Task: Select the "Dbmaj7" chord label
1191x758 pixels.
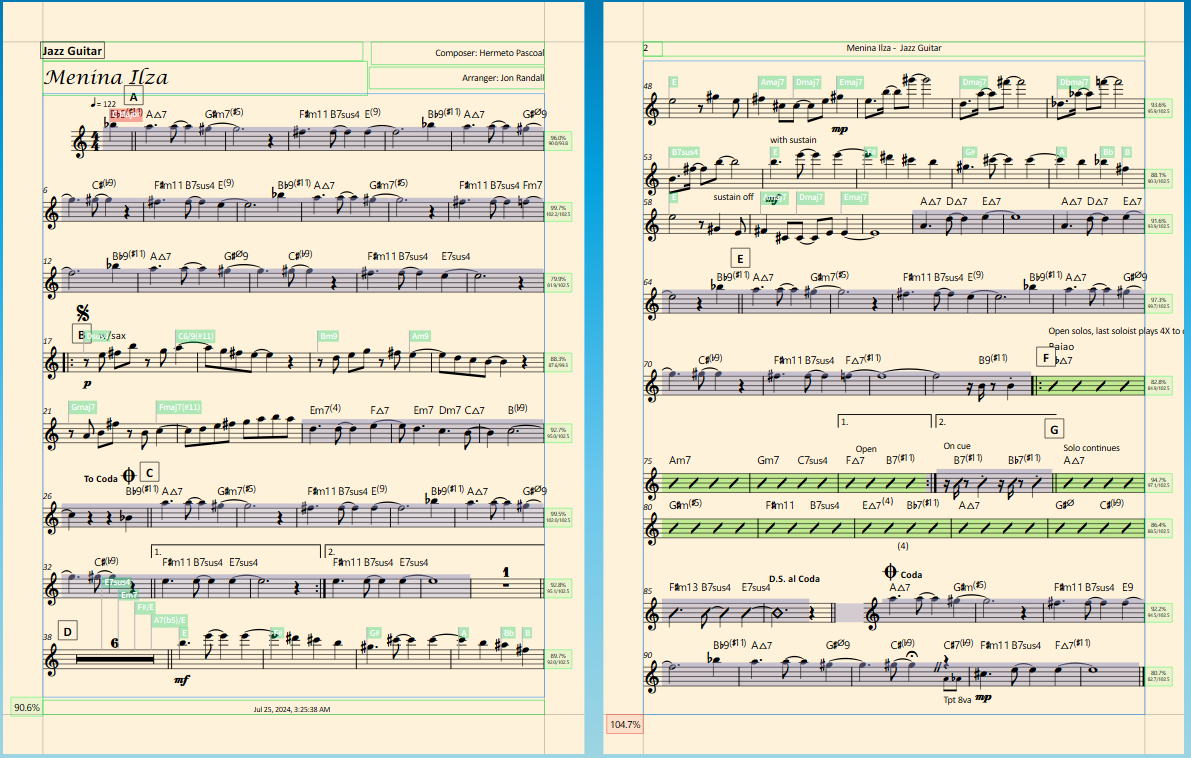Action: [x=1074, y=82]
